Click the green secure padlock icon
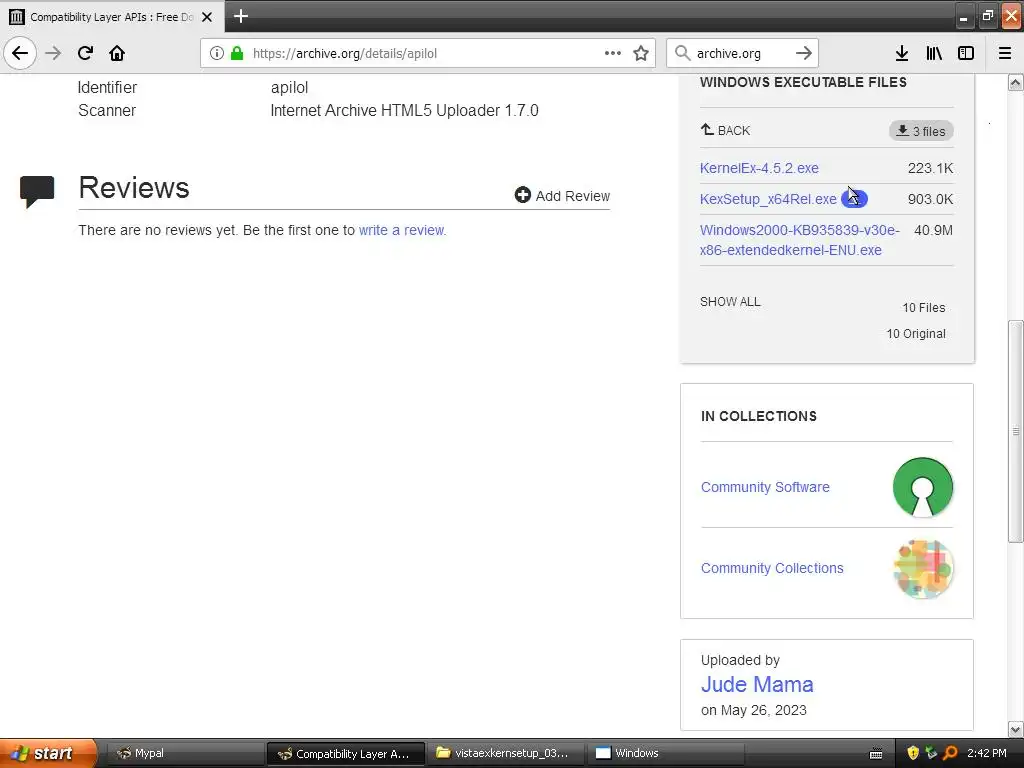 coord(237,53)
